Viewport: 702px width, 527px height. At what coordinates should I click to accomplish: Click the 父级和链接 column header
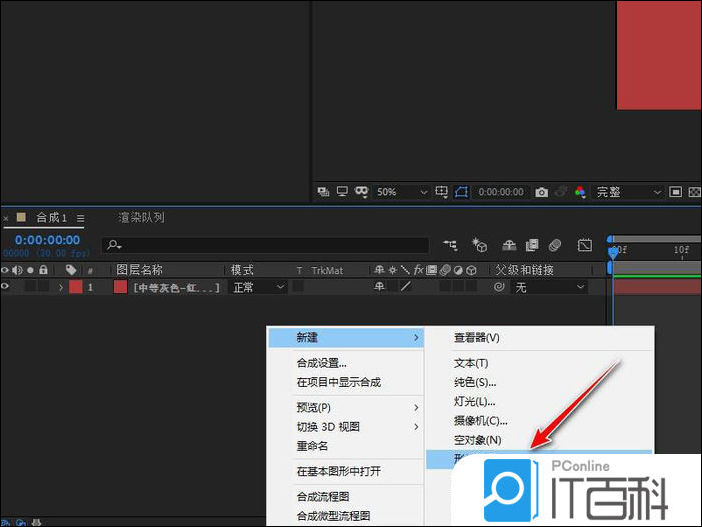pyautogui.click(x=524, y=270)
